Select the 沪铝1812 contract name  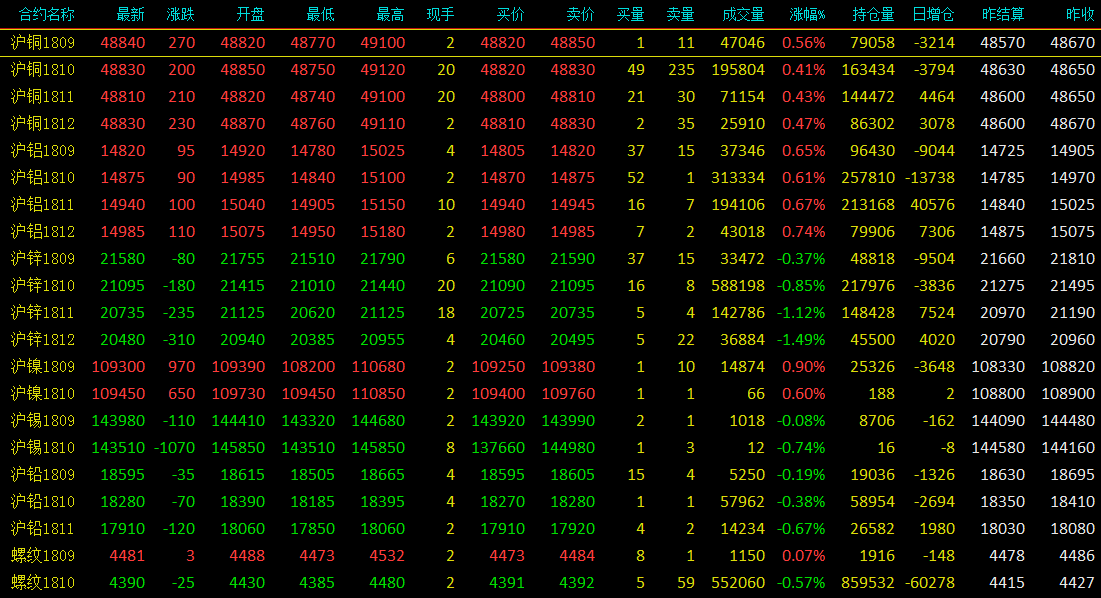[43, 232]
